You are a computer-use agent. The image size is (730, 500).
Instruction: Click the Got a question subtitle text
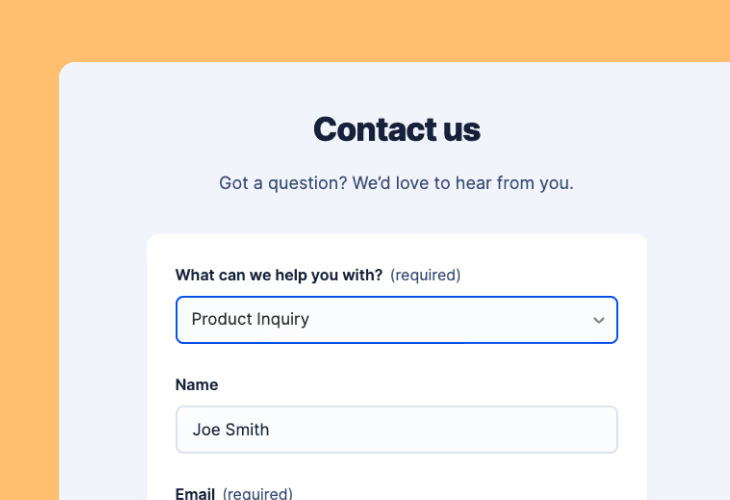click(x=396, y=183)
